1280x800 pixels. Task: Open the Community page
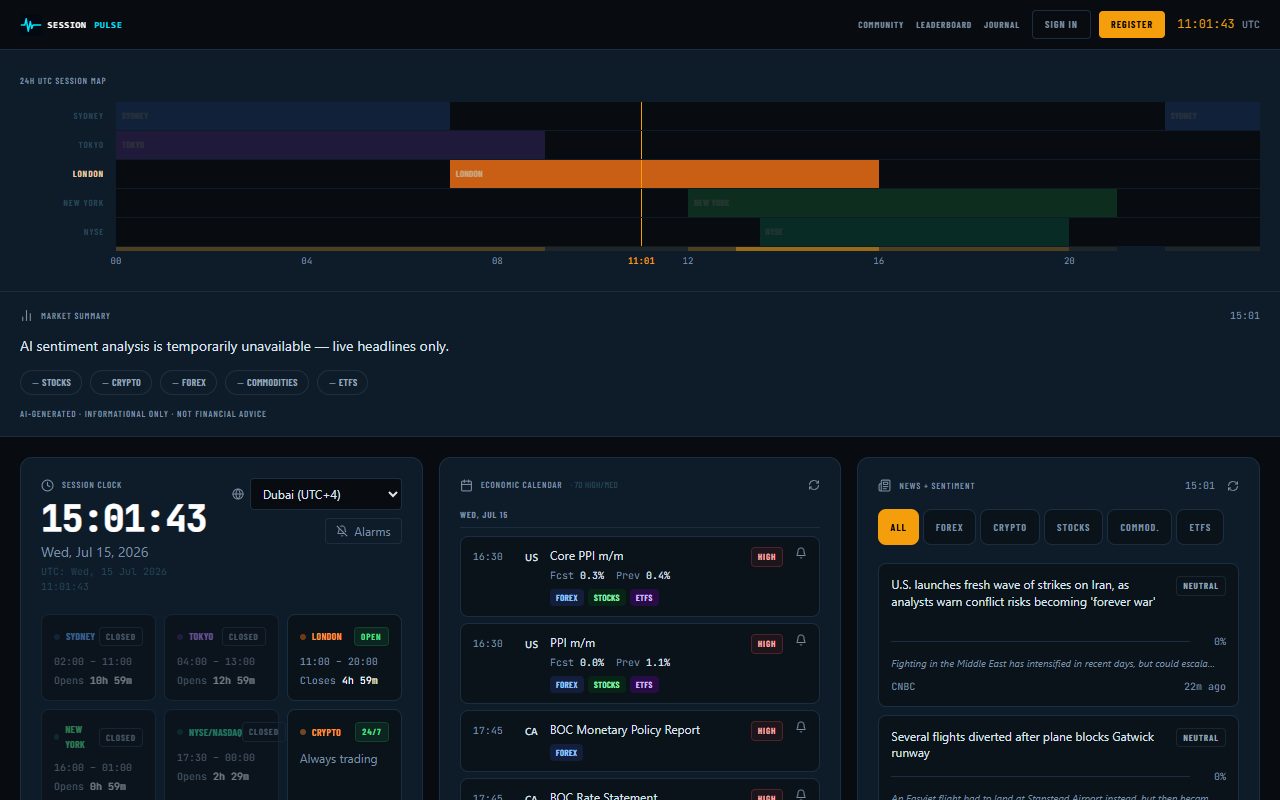point(880,25)
